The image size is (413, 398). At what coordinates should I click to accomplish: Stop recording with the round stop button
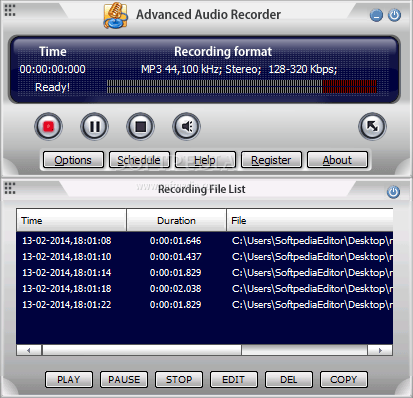(140, 126)
